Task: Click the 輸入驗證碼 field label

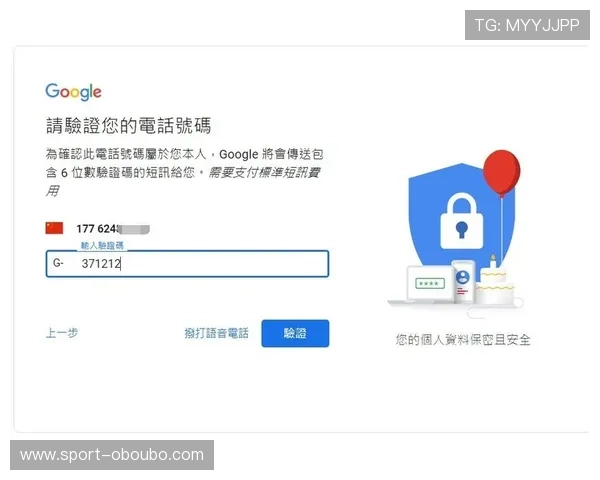Action: click(102, 245)
